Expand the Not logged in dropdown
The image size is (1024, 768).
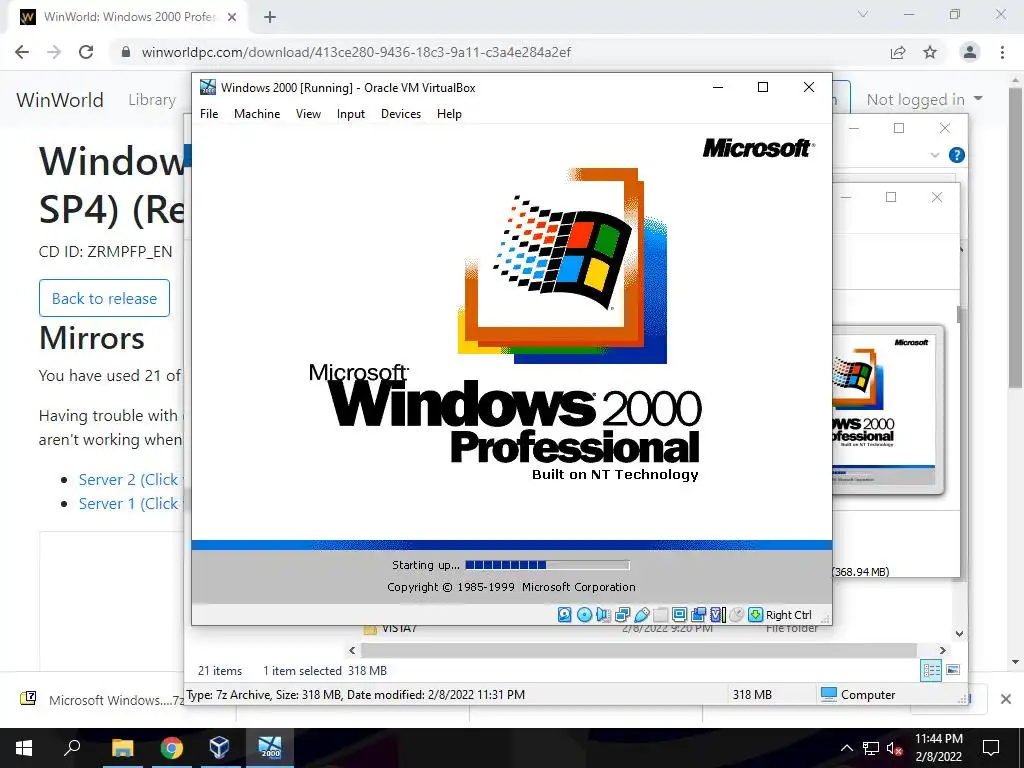924,99
